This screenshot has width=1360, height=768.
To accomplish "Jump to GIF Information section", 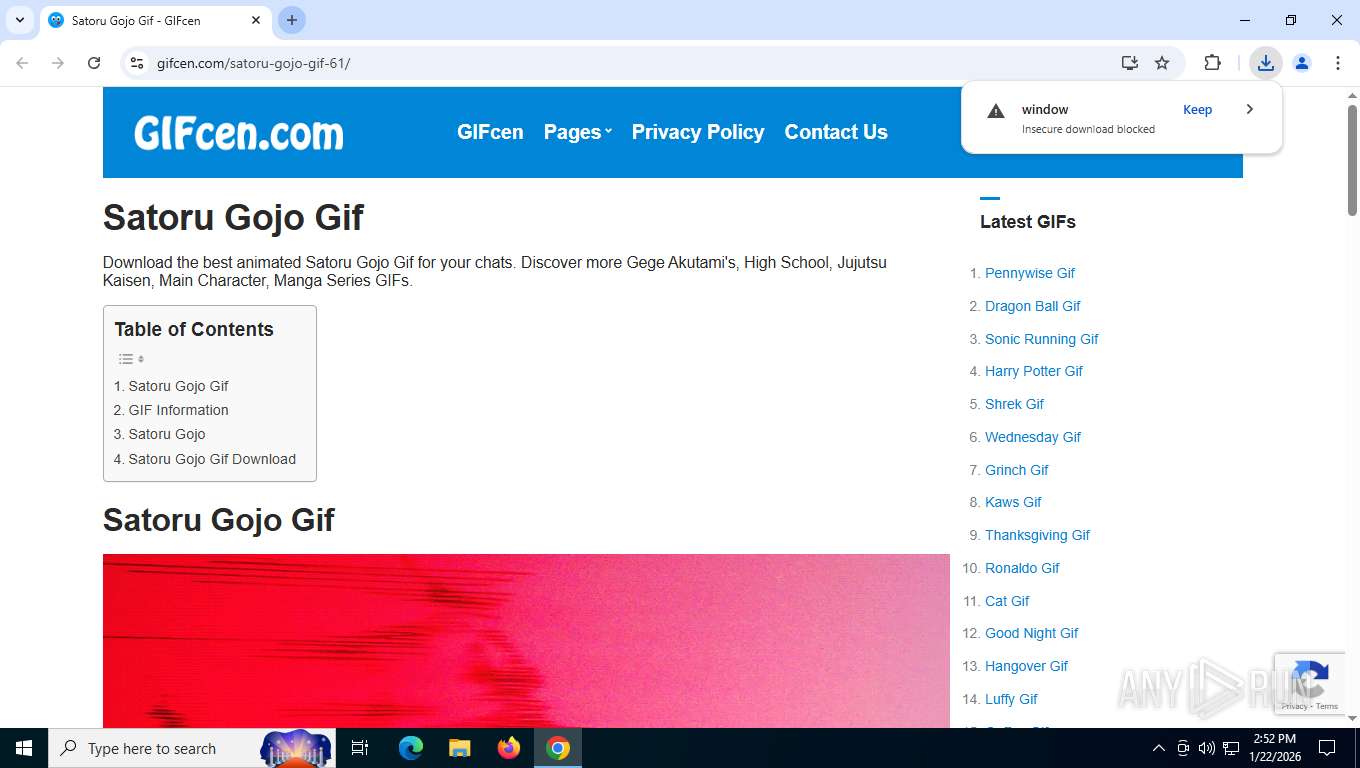I will [178, 410].
